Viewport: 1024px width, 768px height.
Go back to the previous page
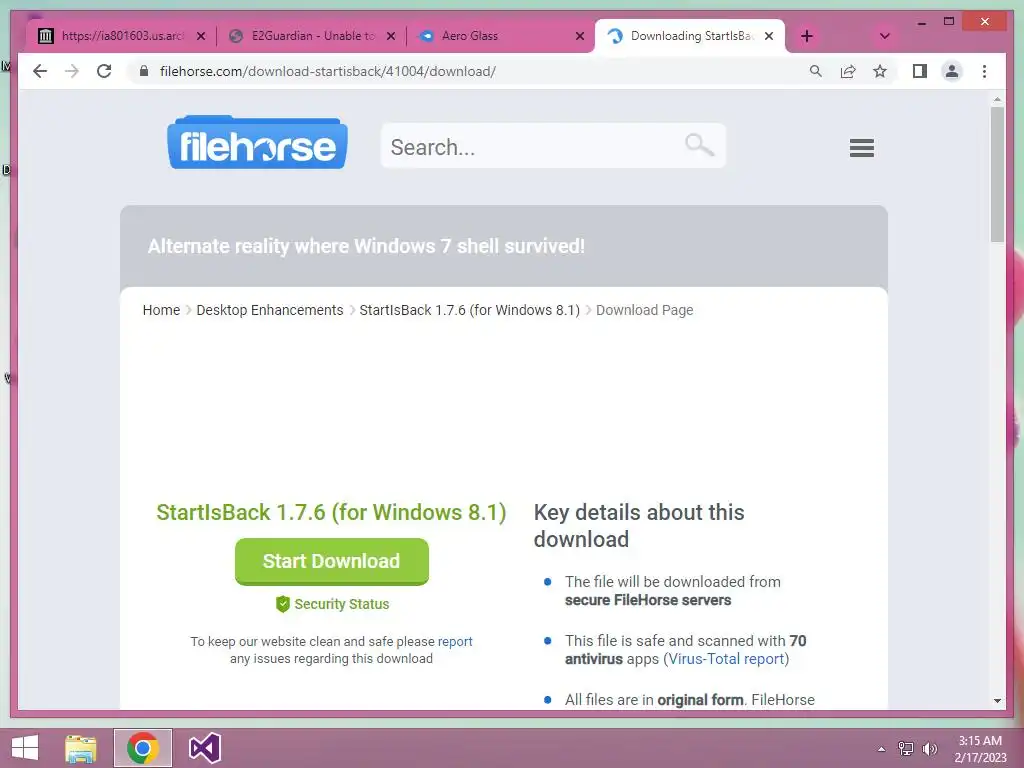point(40,71)
